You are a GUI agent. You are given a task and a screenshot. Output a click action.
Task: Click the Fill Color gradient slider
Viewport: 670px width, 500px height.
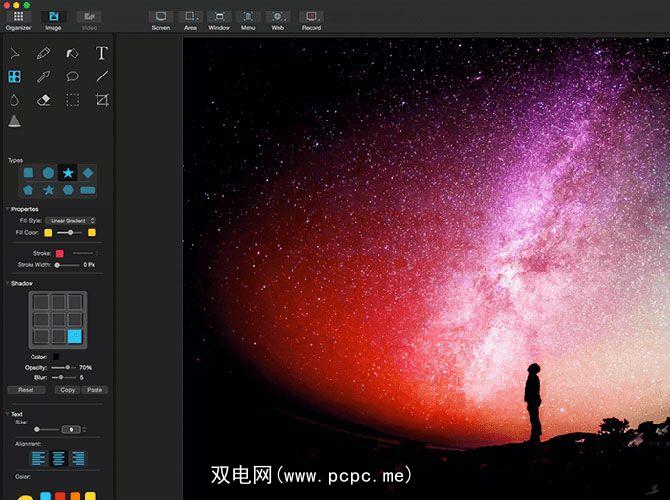(70, 232)
